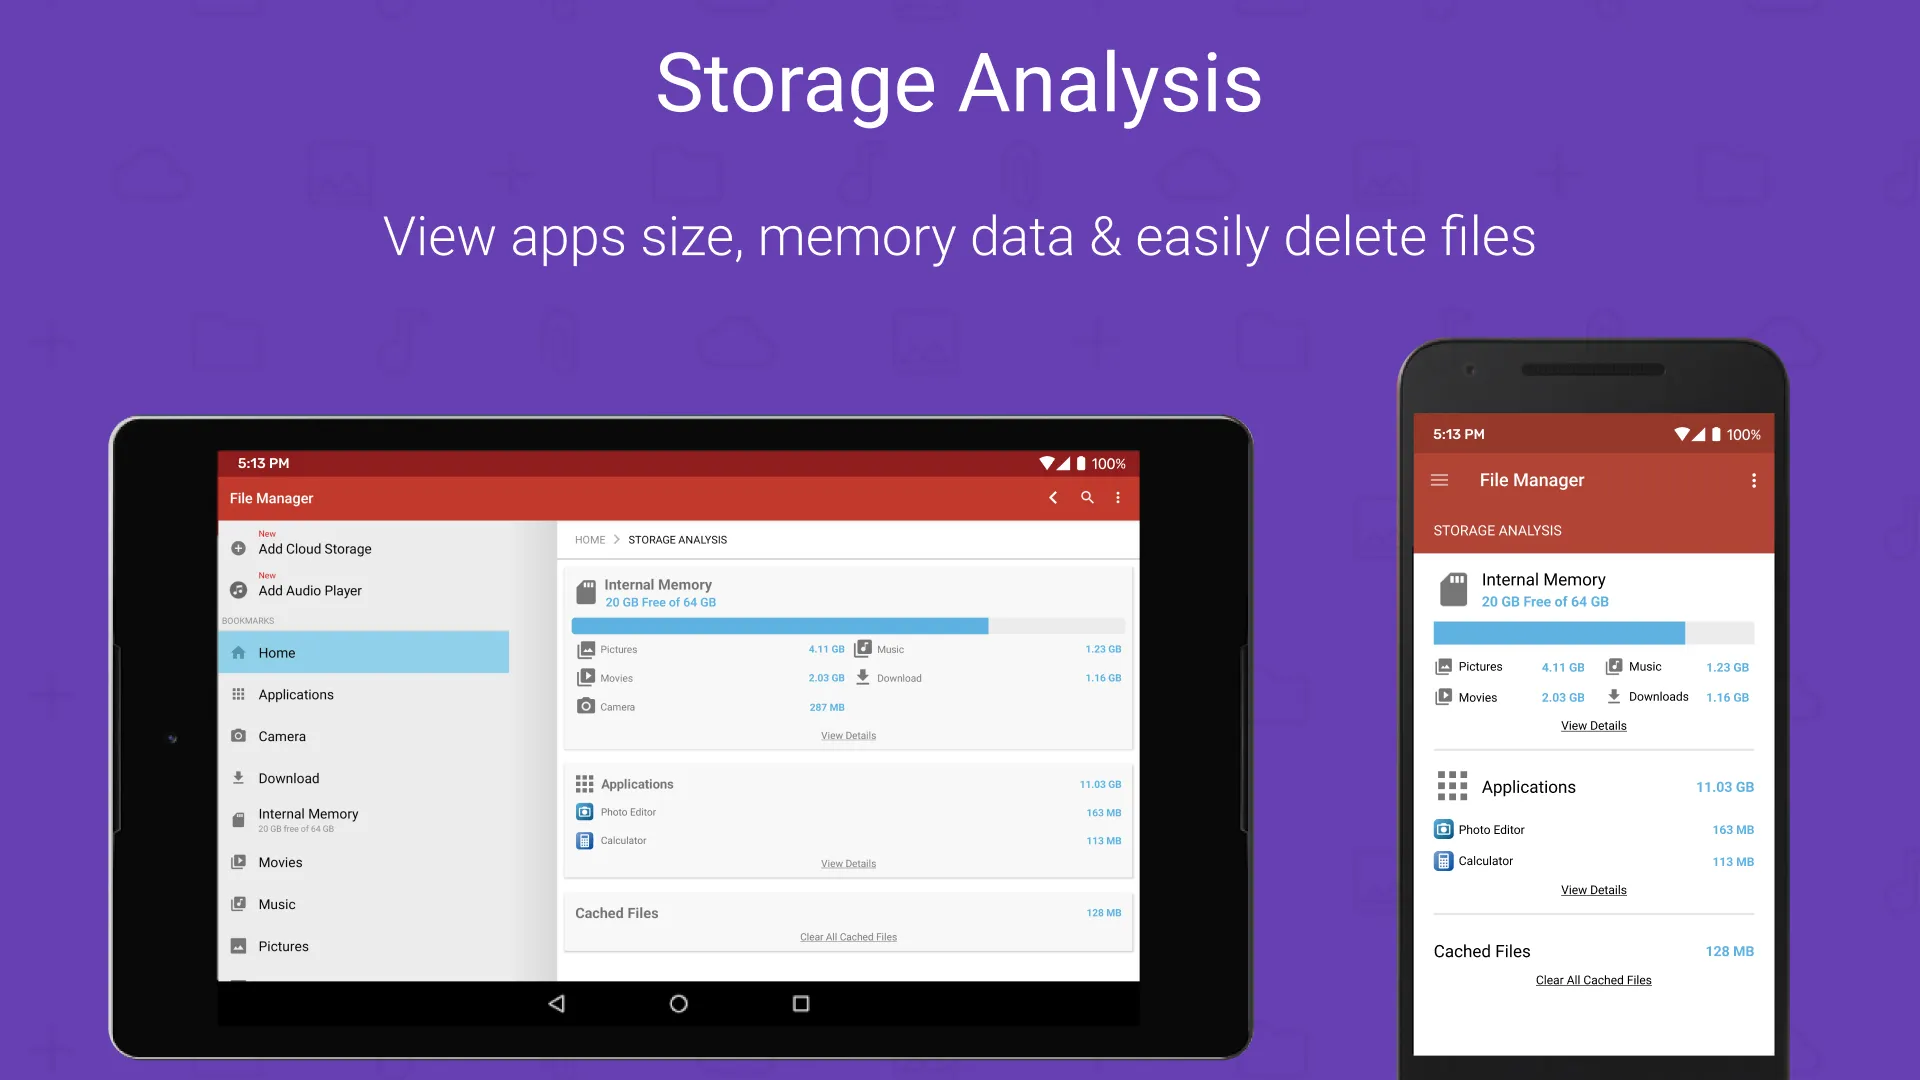Screen dimensions: 1920x1080
Task: Select the Music folder in sidebar
Action: click(x=277, y=905)
